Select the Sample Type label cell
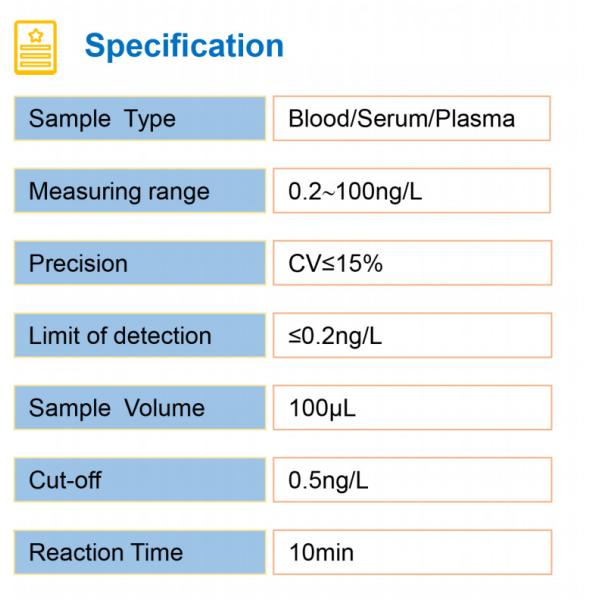The height and width of the screenshot is (600, 600). coord(139,119)
